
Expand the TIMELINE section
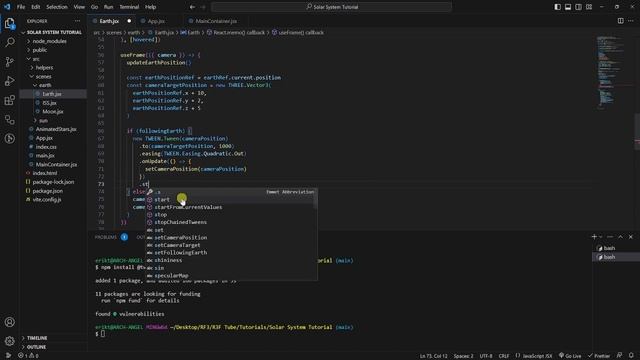(37, 338)
